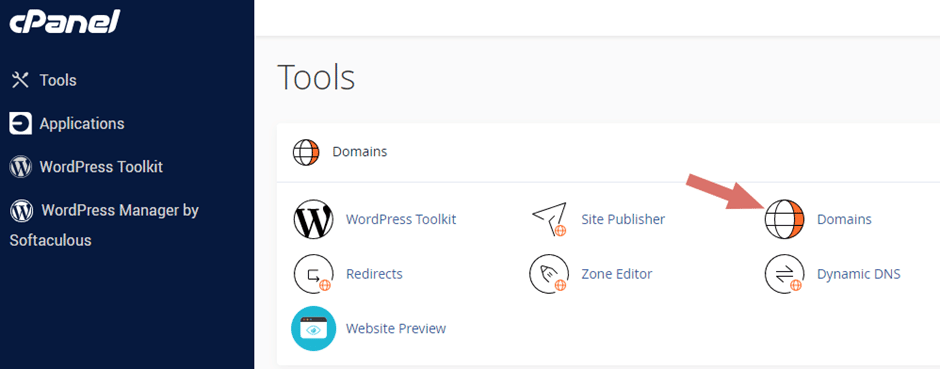Open the Domains tool link
This screenshot has width=940, height=369.
click(x=844, y=219)
